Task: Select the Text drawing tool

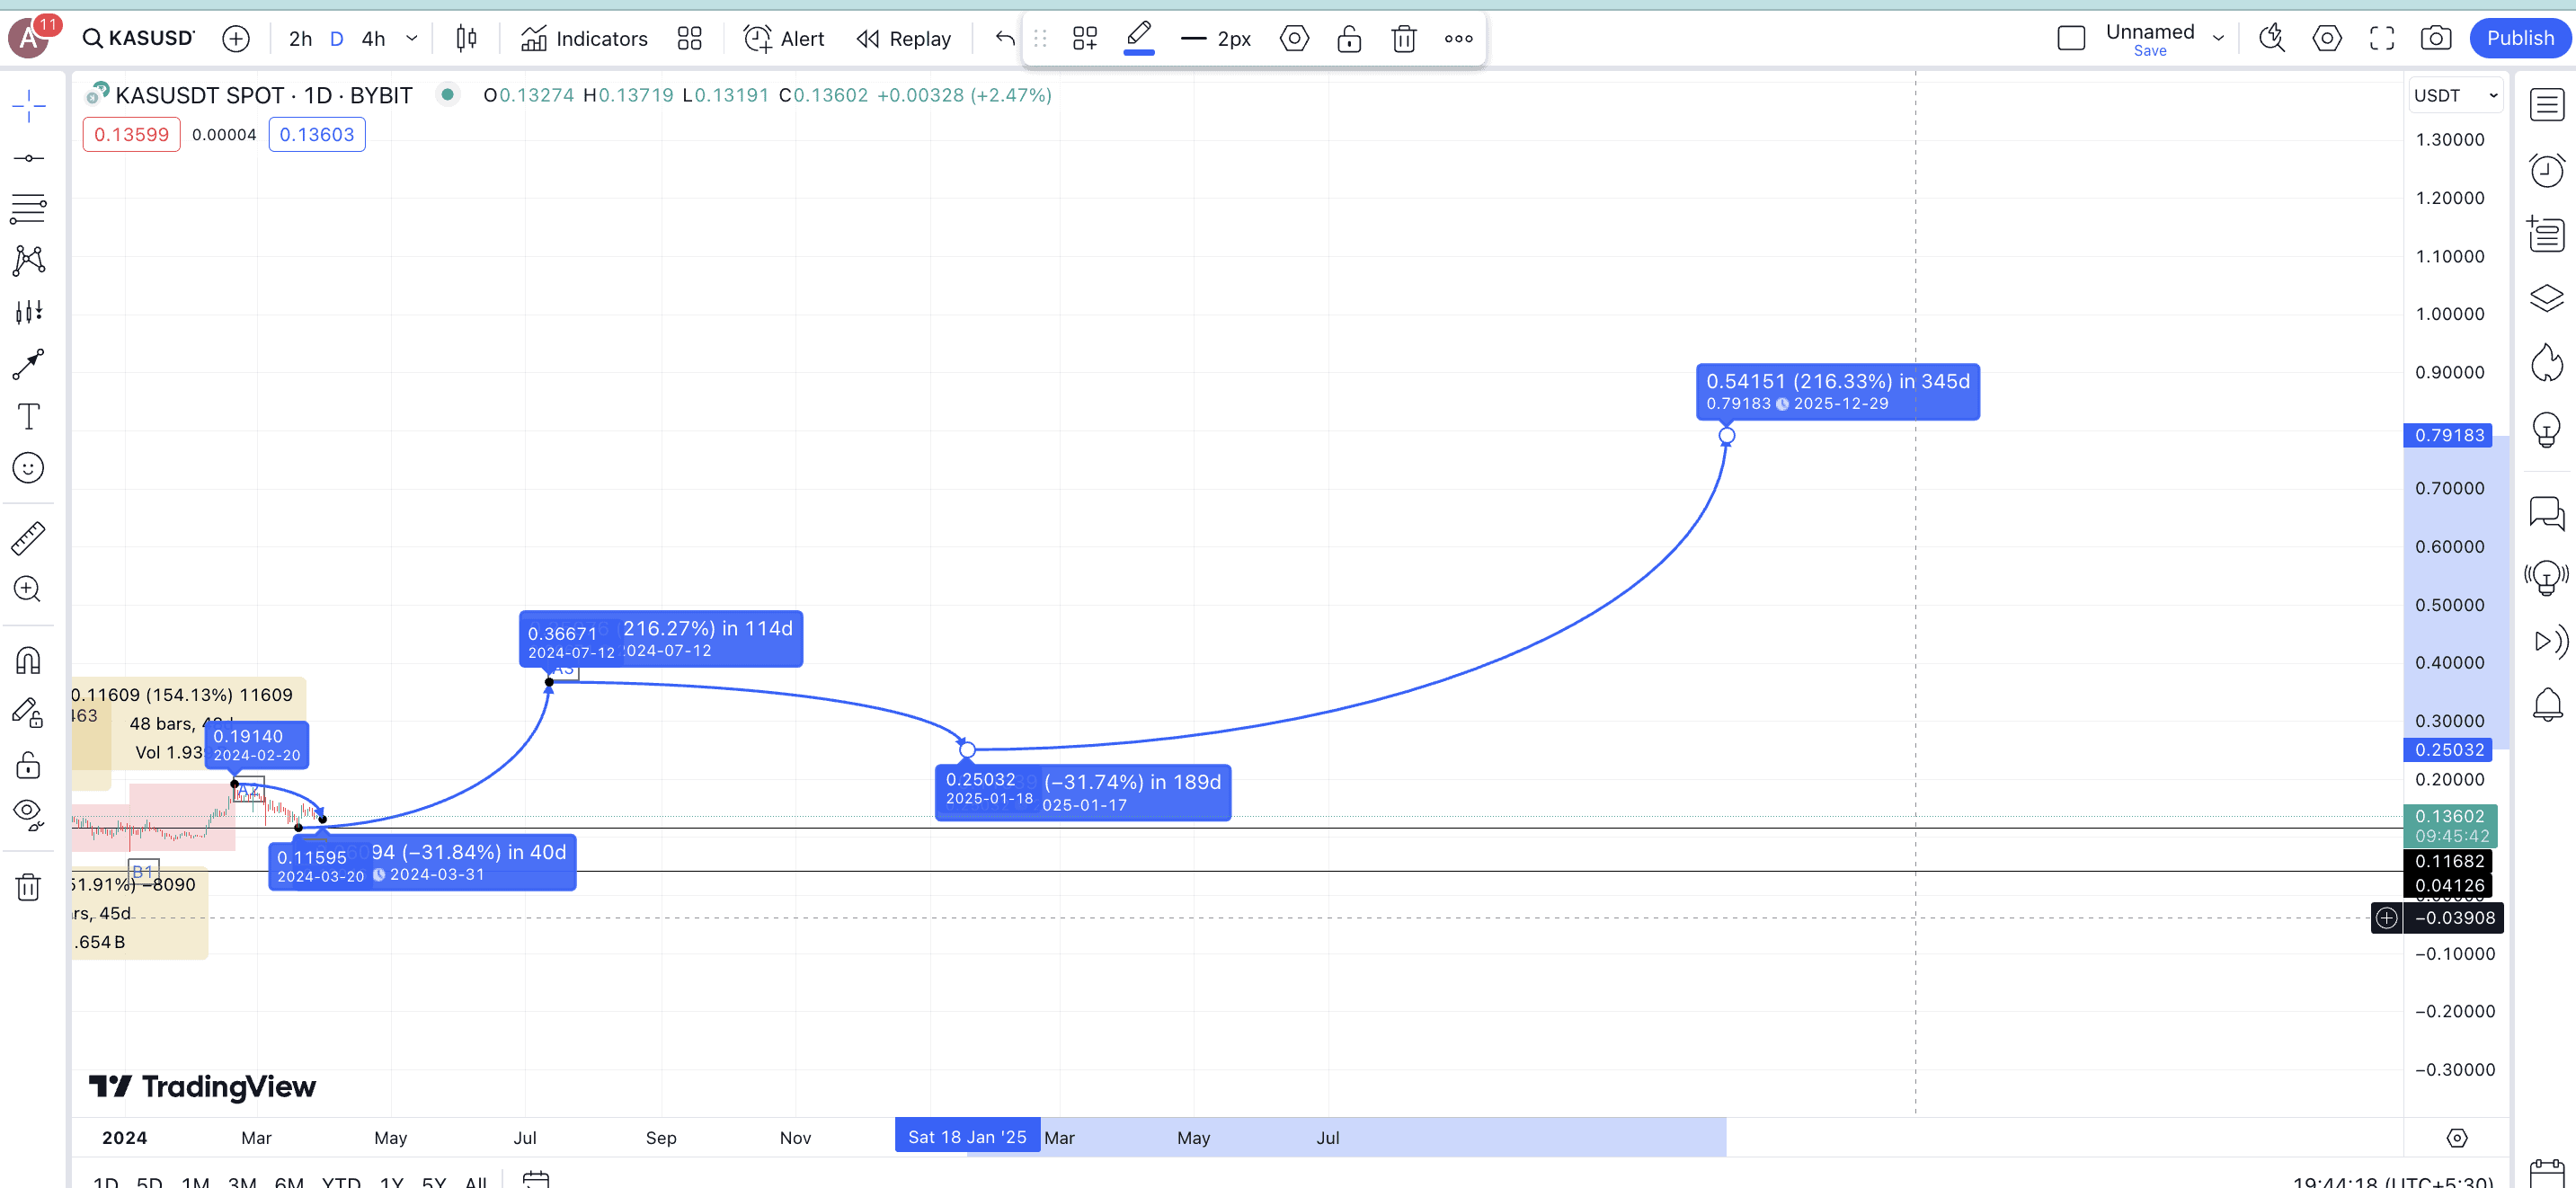Action: pyautogui.click(x=28, y=416)
